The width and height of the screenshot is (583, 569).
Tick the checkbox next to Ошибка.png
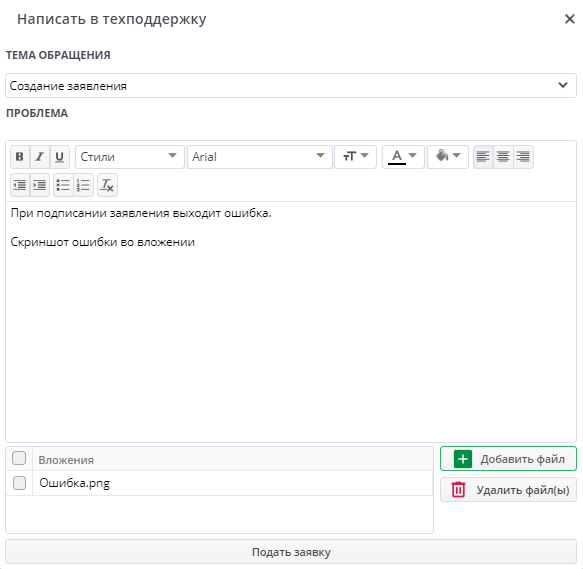(x=19, y=483)
